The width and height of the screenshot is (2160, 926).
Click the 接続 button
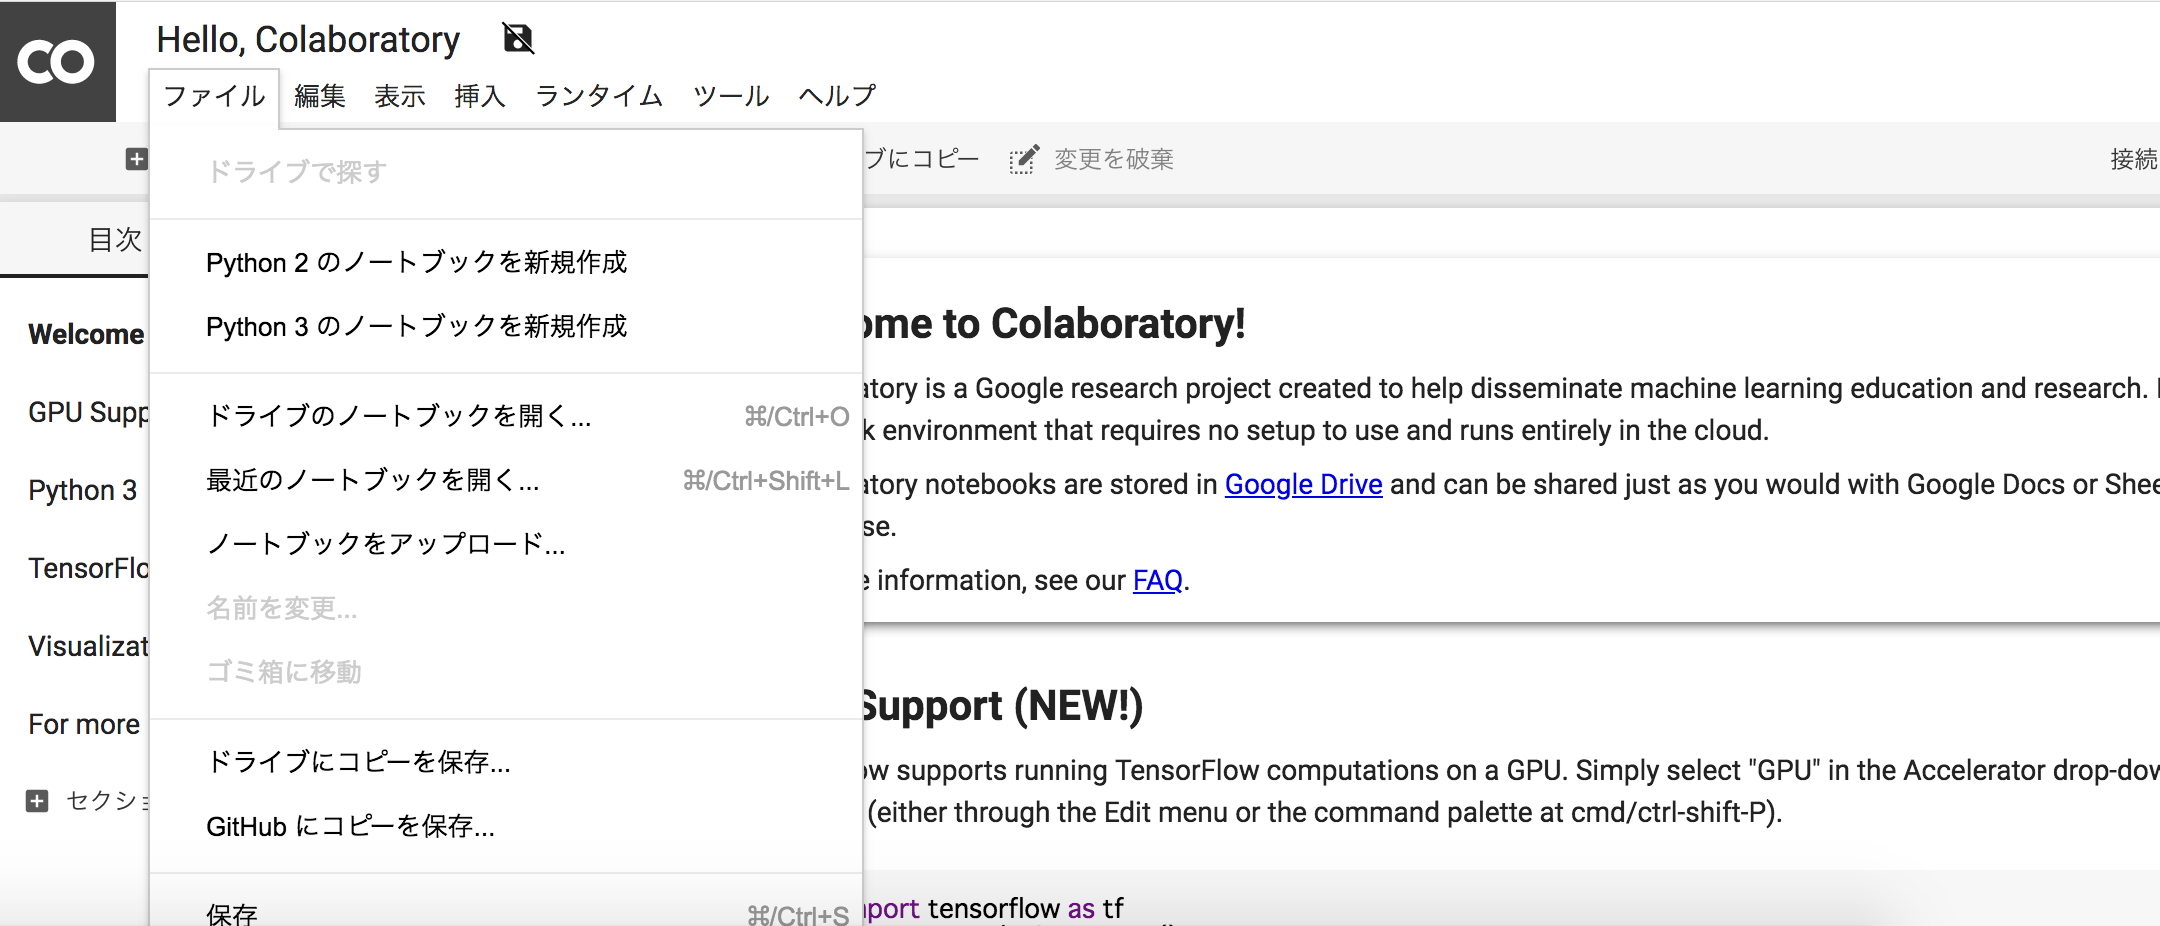point(2134,159)
